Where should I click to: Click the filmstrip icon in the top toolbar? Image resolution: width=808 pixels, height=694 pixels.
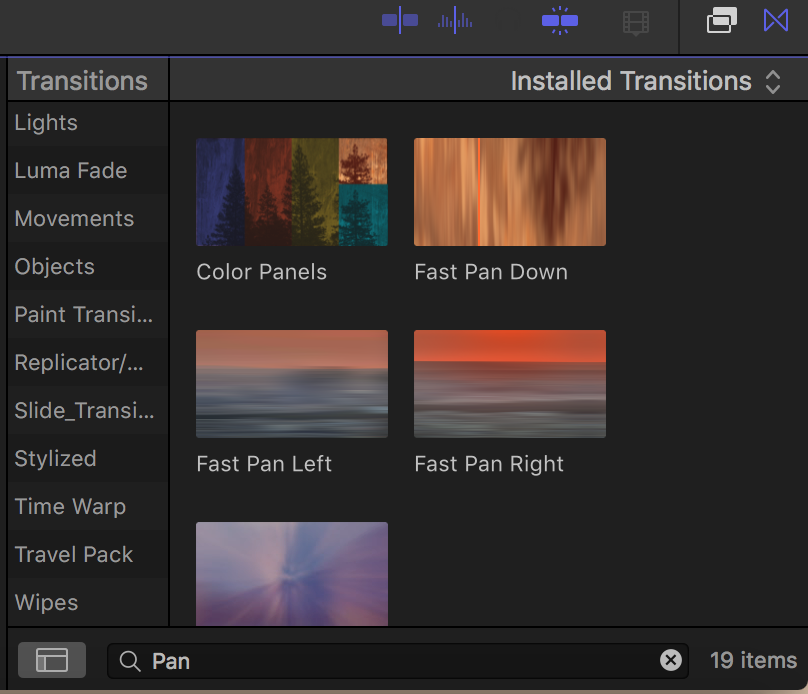tap(636, 22)
